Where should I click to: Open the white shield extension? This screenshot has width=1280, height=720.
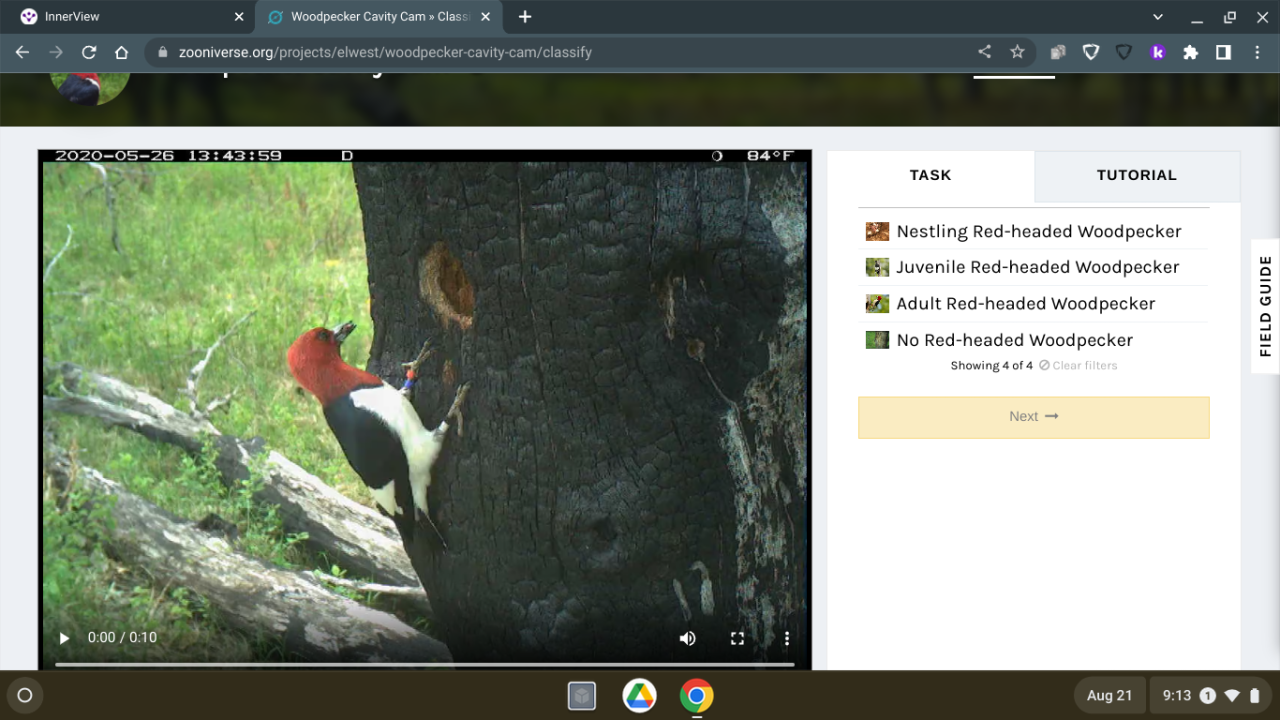pyautogui.click(x=1091, y=52)
